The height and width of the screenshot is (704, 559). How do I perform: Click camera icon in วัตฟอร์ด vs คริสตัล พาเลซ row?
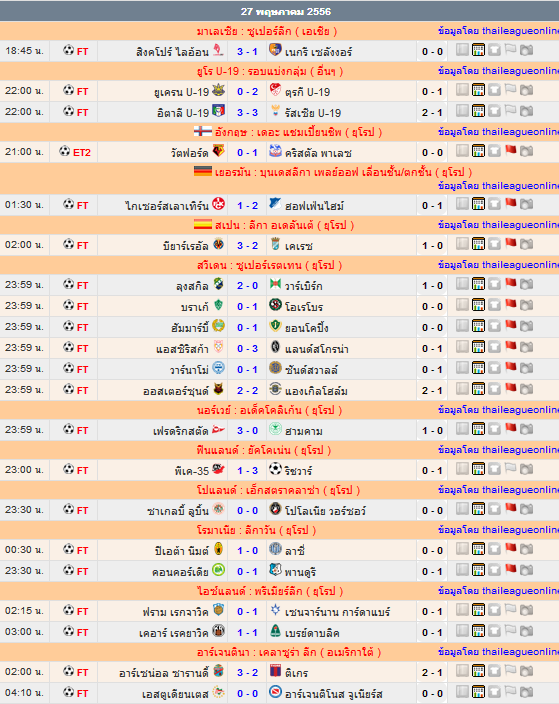[527, 151]
